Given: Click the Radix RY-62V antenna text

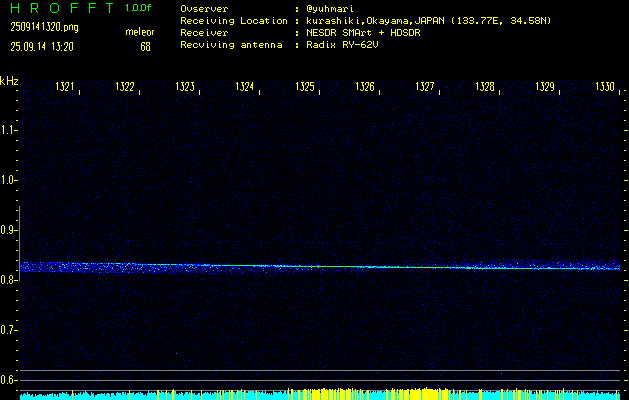Looking at the screenshot, I should [x=342, y=45].
